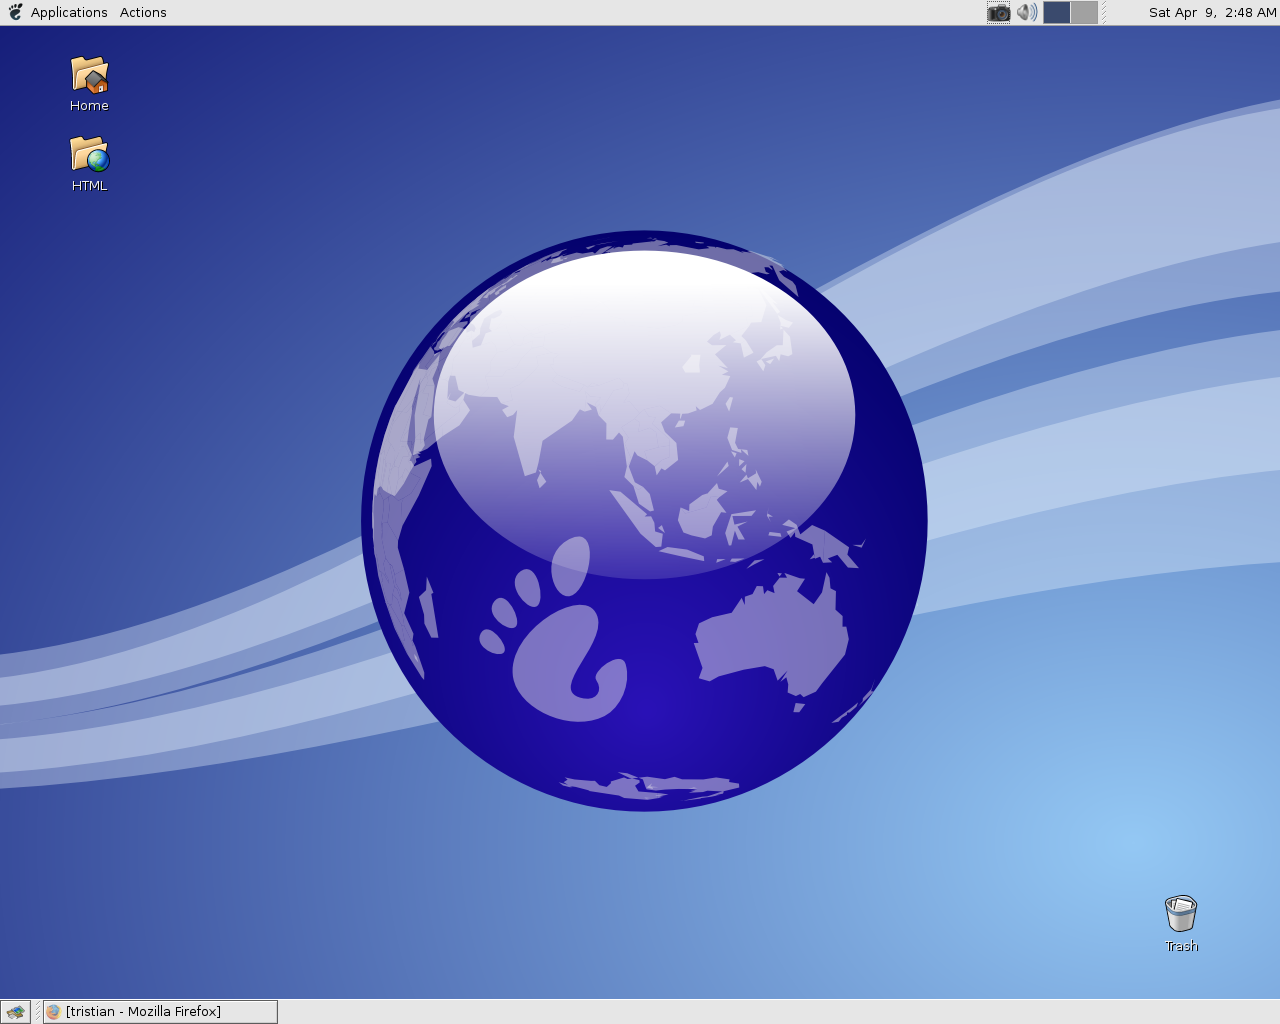Switch to the first (dark) workspace

coord(1056,12)
